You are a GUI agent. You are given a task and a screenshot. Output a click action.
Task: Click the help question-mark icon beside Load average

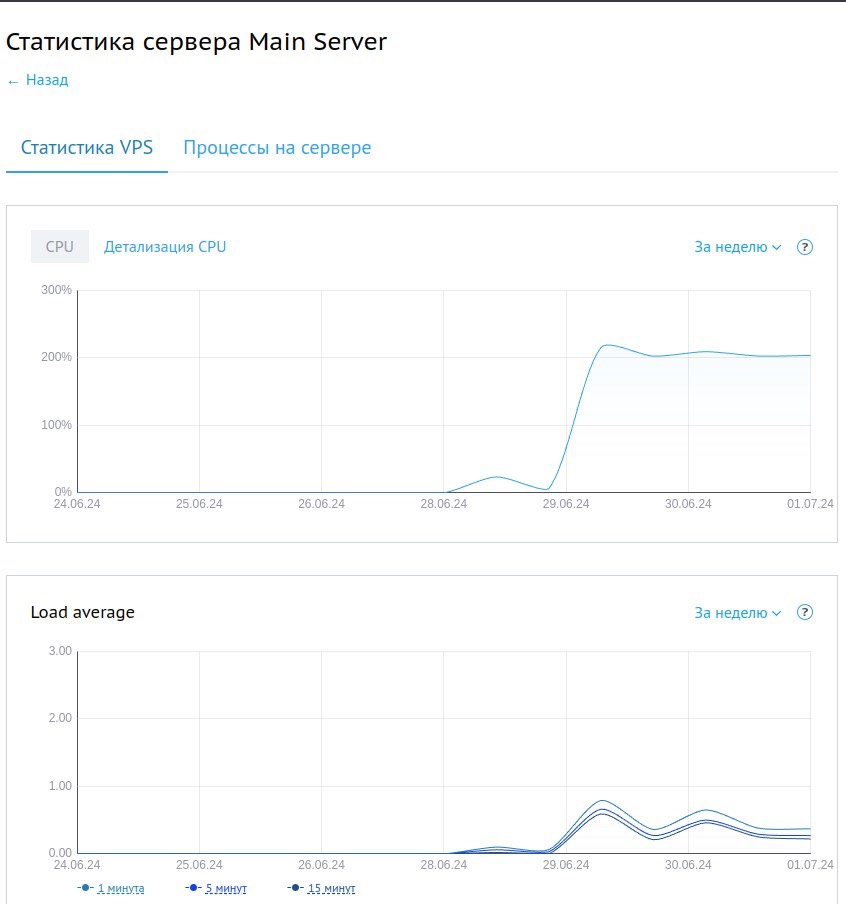click(x=805, y=613)
